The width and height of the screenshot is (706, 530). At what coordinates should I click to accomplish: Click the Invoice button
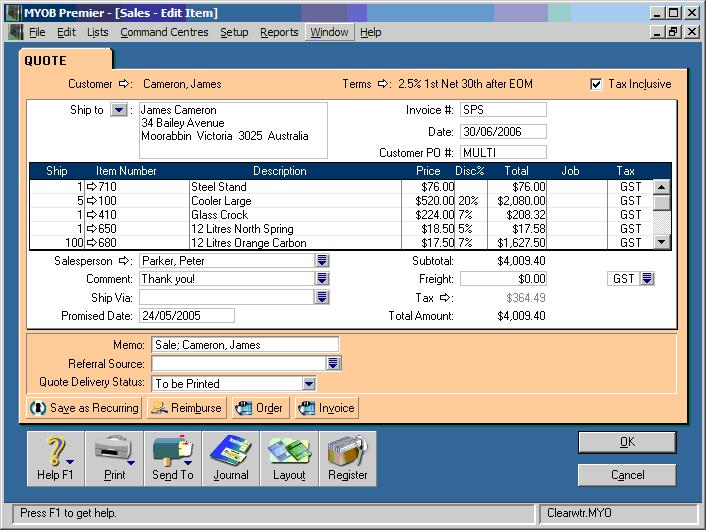coord(327,408)
